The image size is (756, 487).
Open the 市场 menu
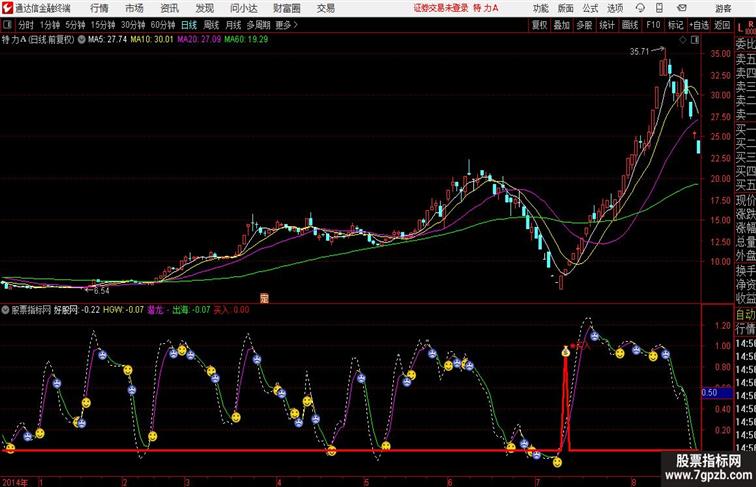(134, 8)
